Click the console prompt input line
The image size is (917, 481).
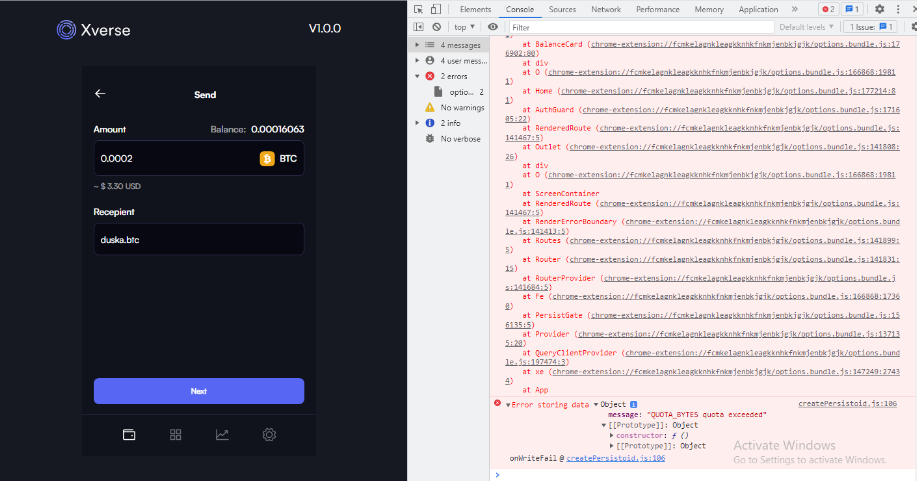(702, 475)
